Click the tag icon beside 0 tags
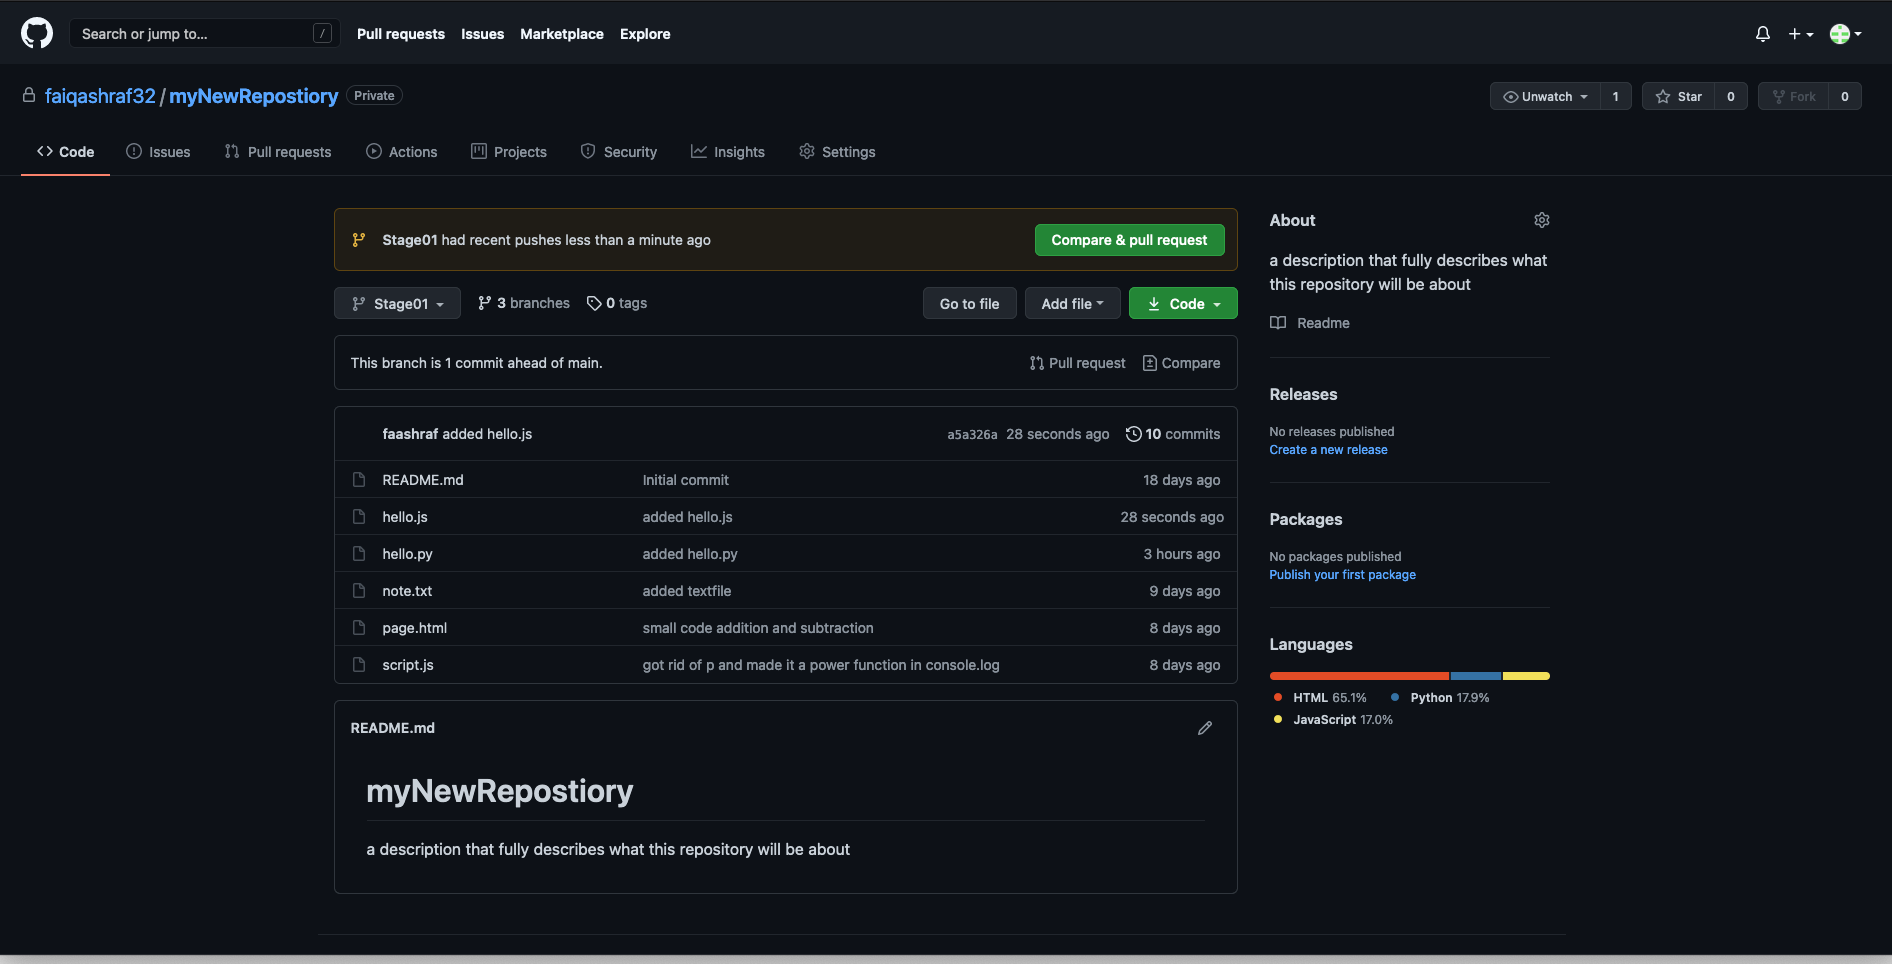This screenshot has width=1892, height=964. click(594, 303)
